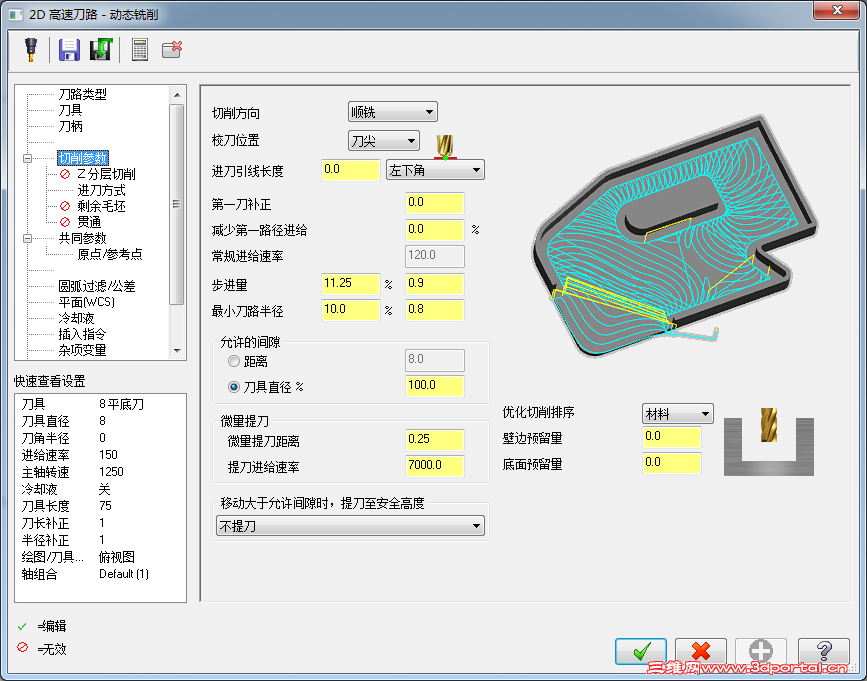
Task: Open the 不提刀 retract dropdown
Action: click(350, 526)
